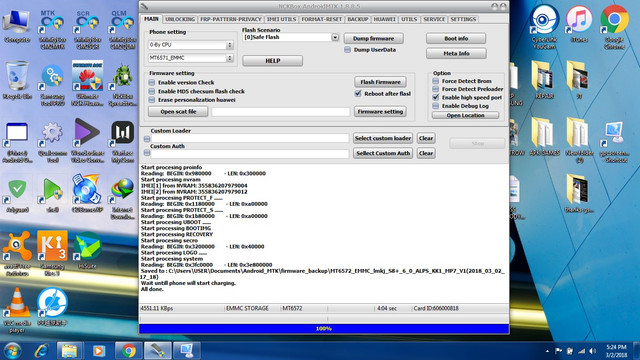Click the scat file path field

(281, 112)
